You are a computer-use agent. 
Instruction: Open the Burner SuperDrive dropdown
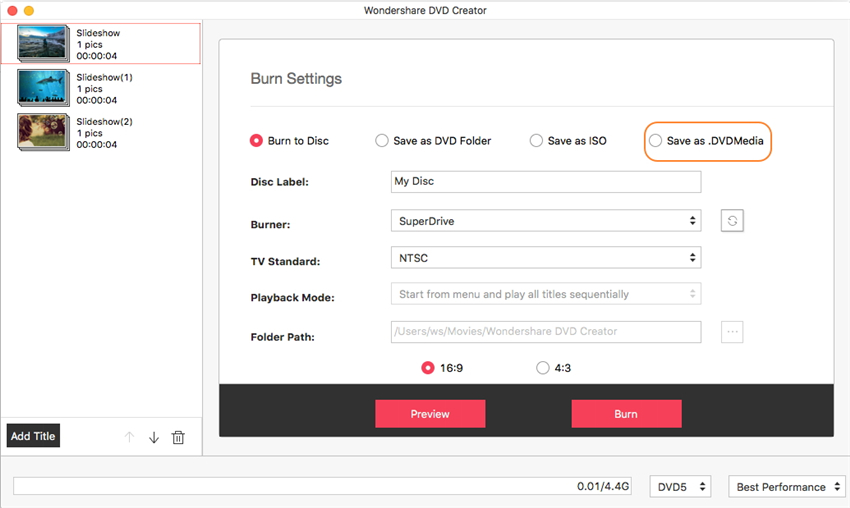tap(545, 221)
